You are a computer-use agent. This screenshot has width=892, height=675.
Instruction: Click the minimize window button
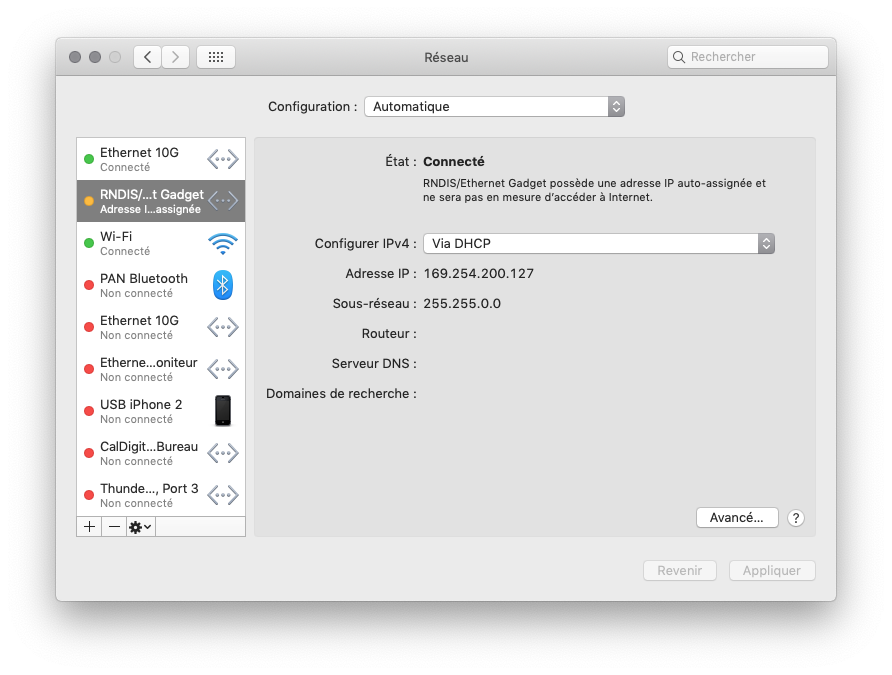(95, 57)
